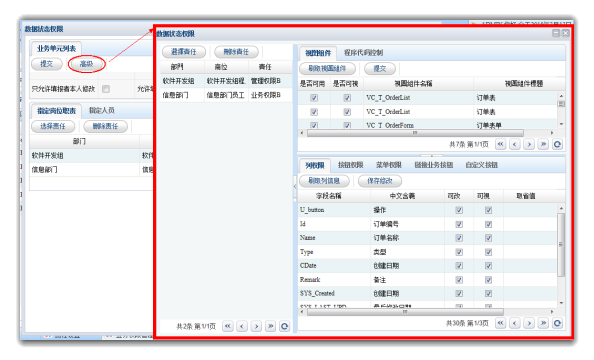Collapse the left responsibility panel via splitter handle
Viewport: 594px width, 360px height.
(295, 186)
